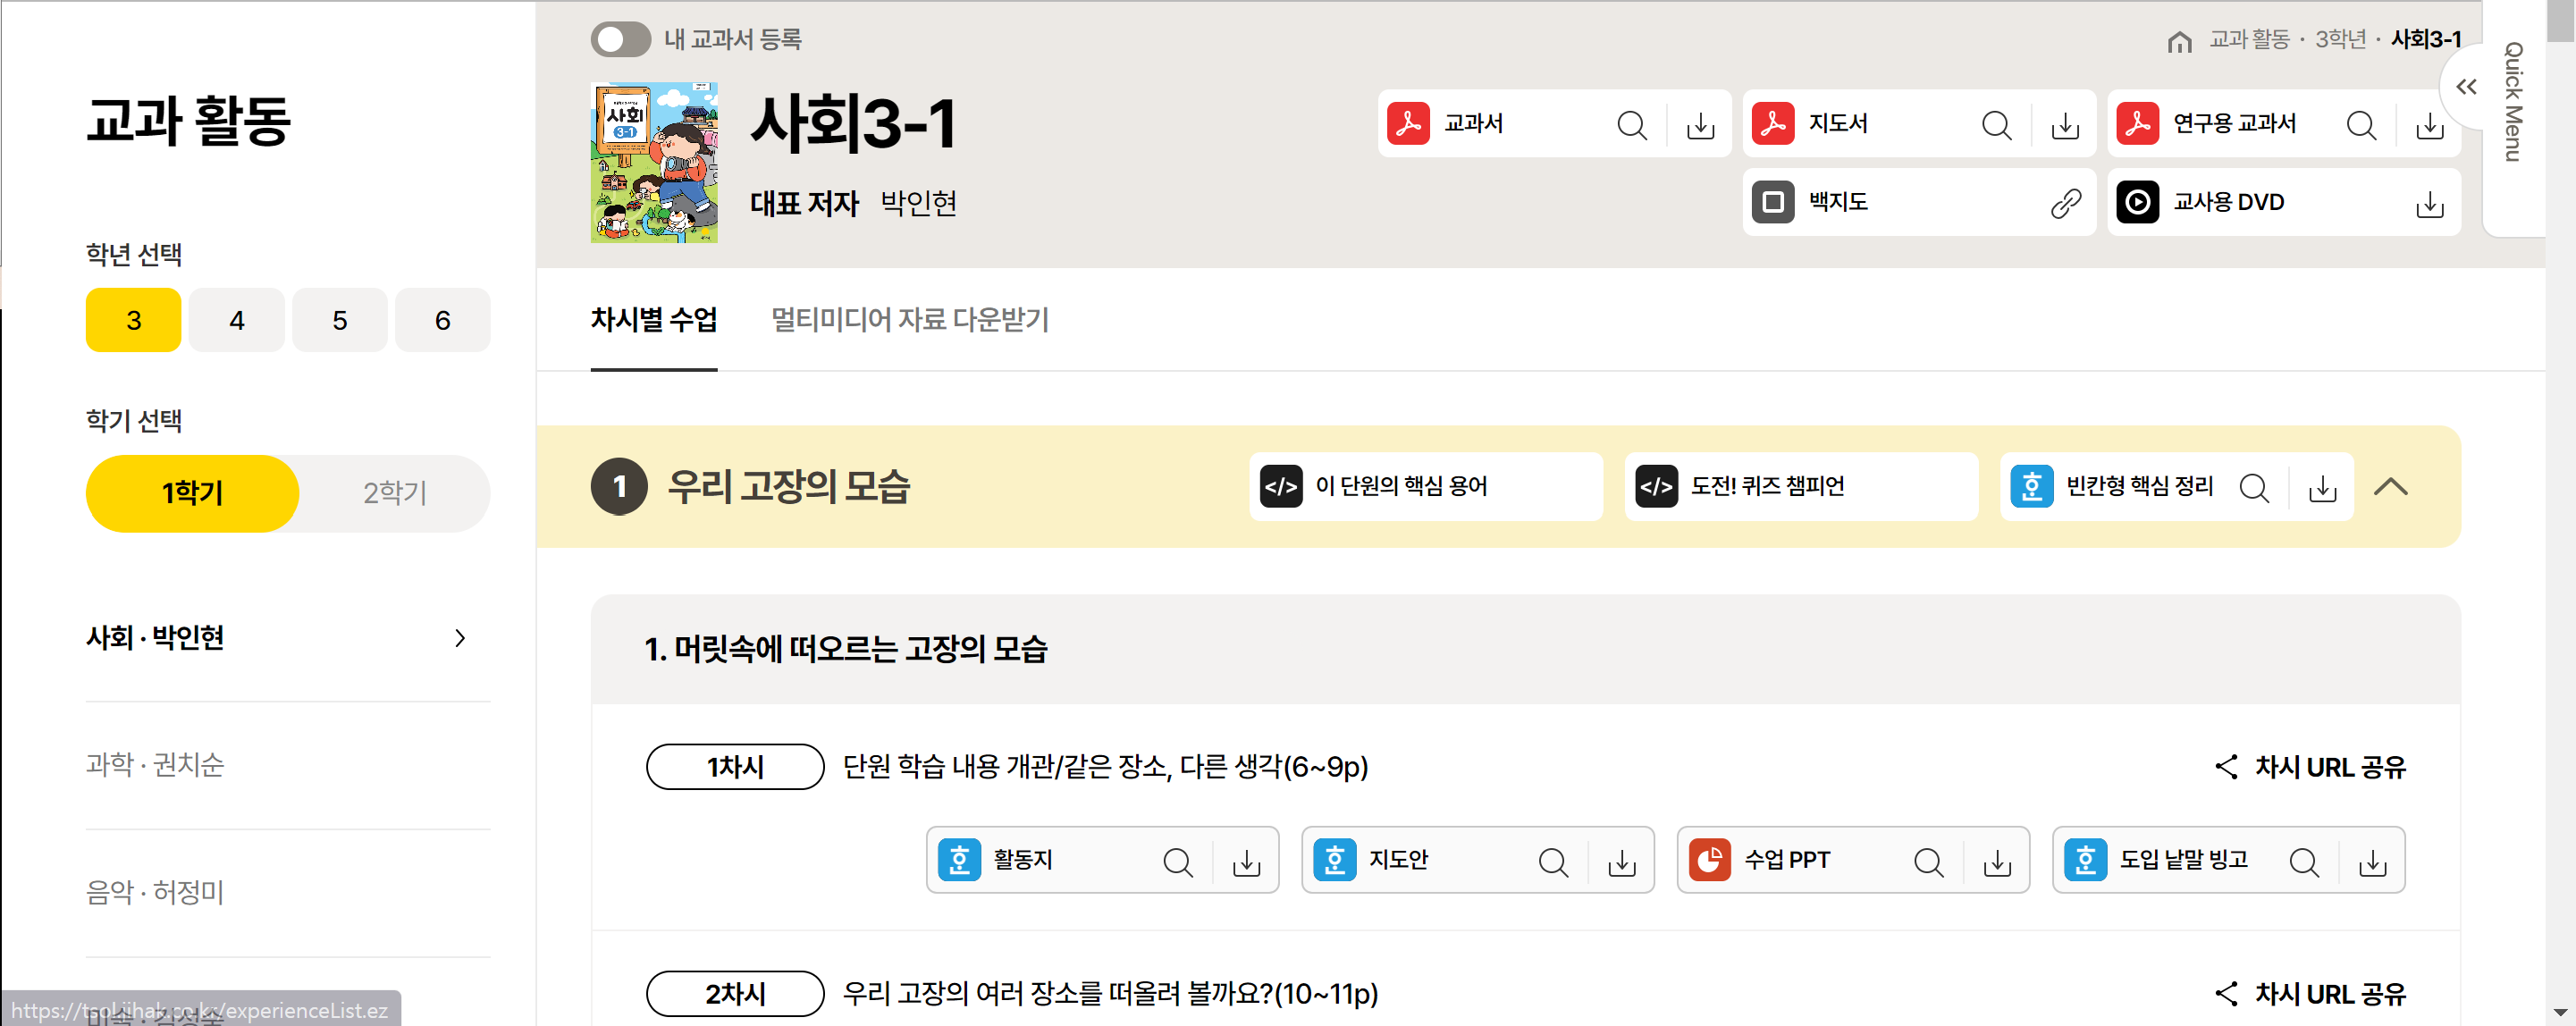2576x1026 pixels.
Task: Download the 연구용 교과서 file
Action: point(2430,125)
